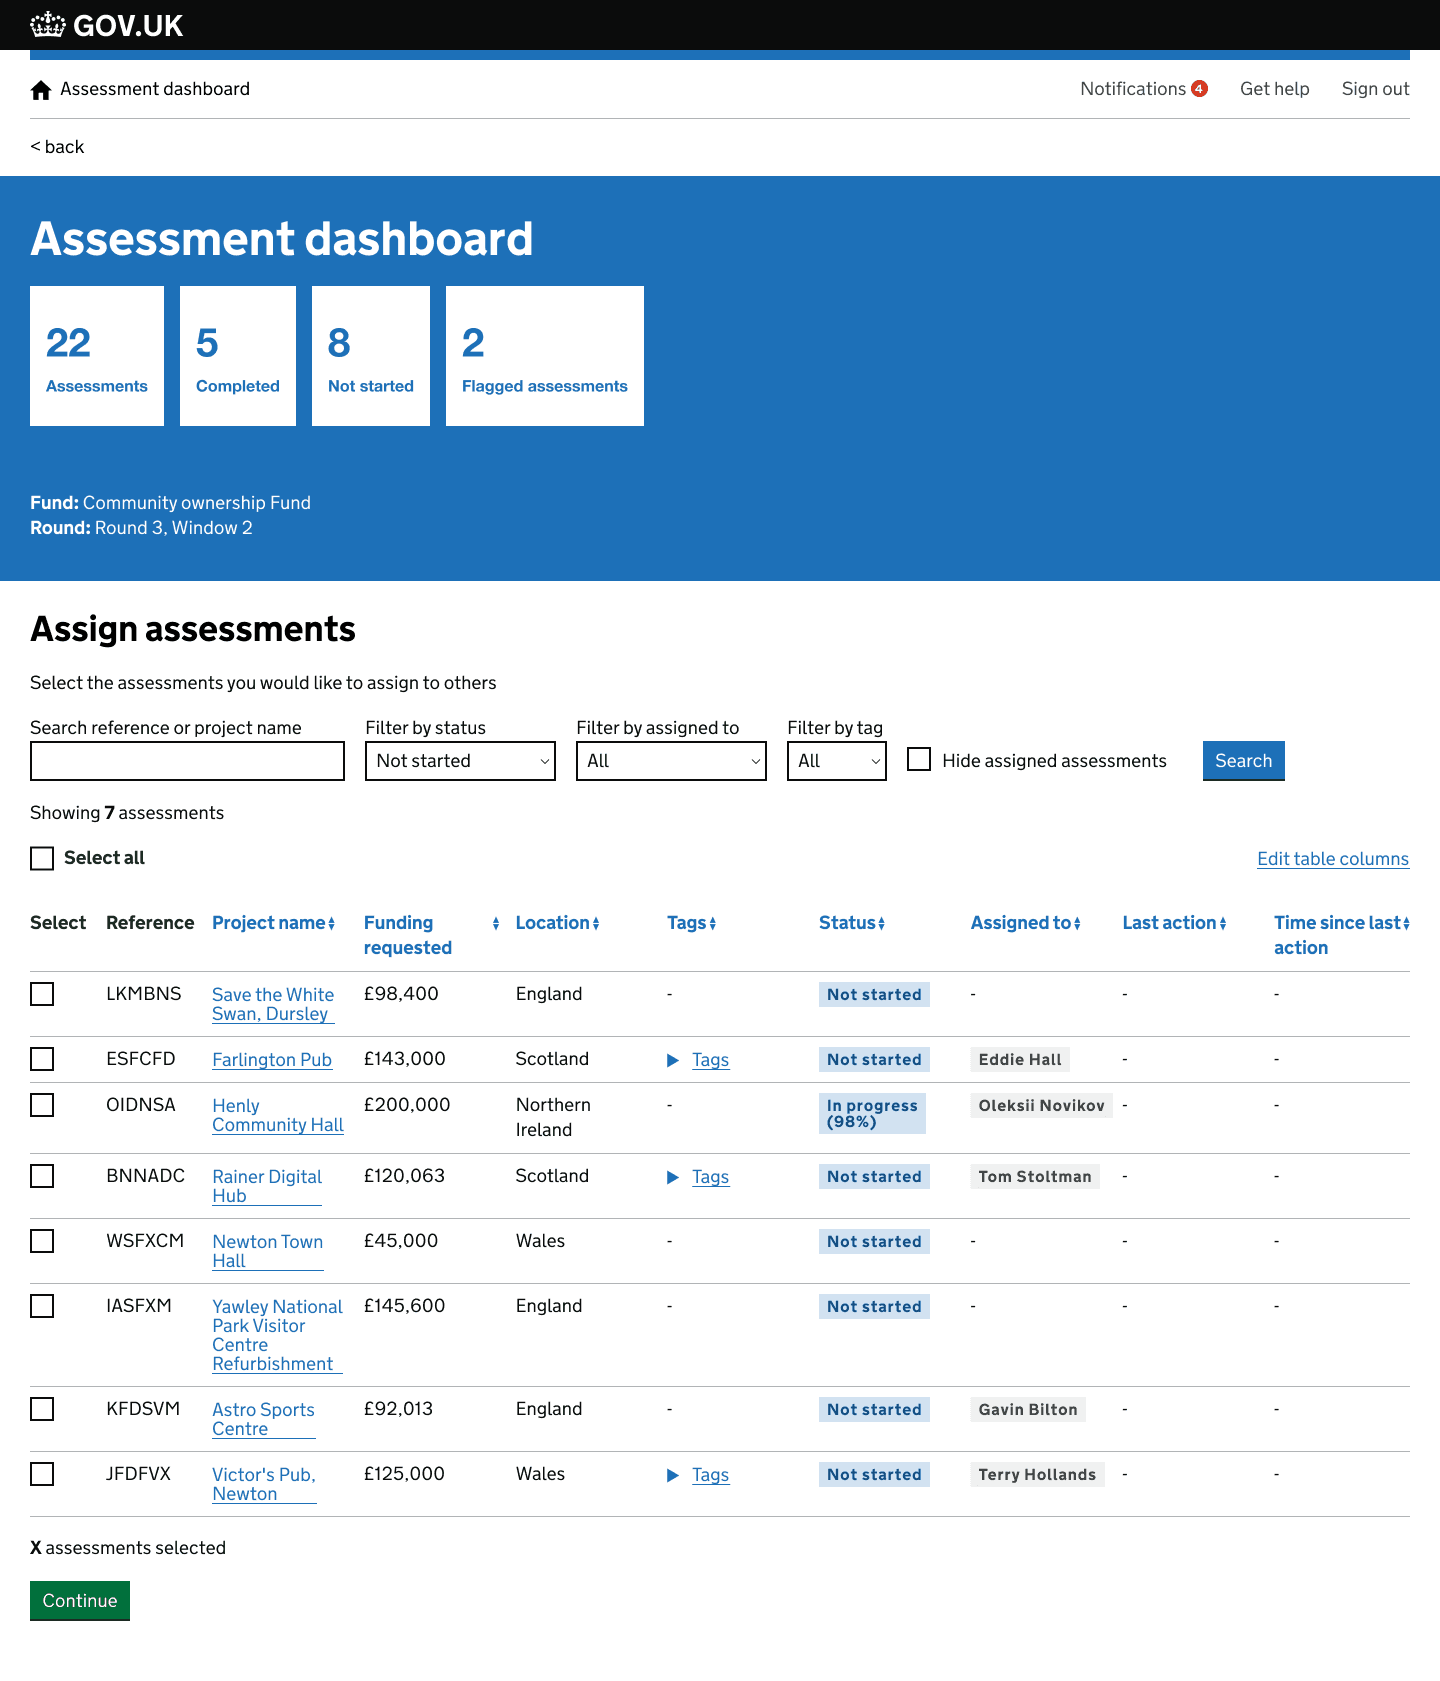Image resolution: width=1440 pixels, height=1681 pixels.
Task: Focus the search reference or project name field
Action: 187,761
